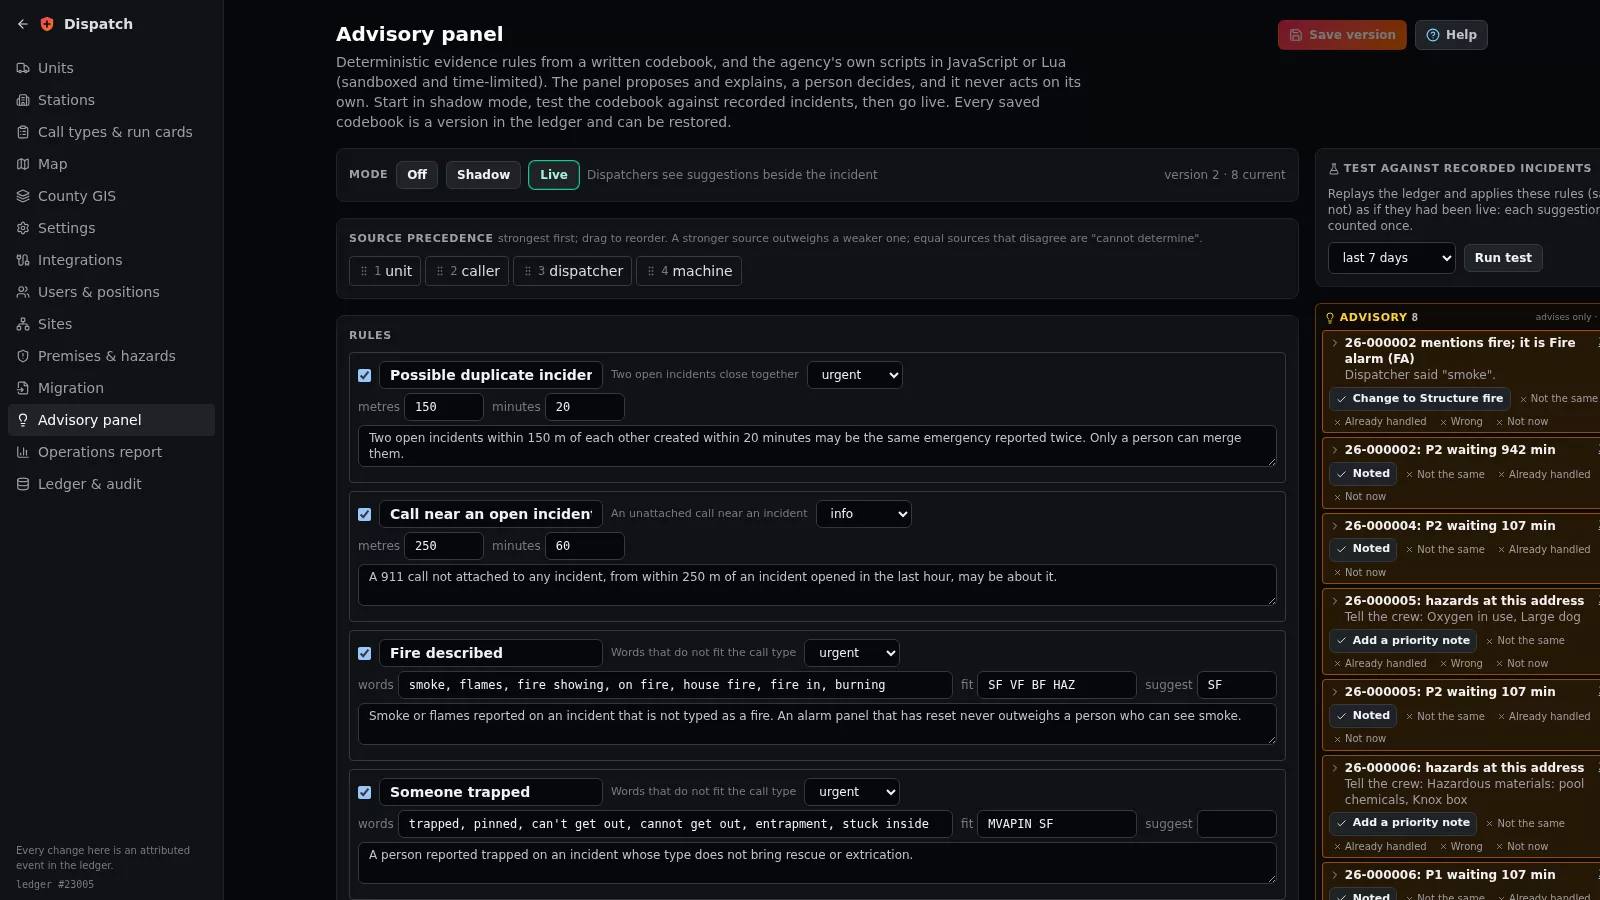The width and height of the screenshot is (1600, 900).
Task: Click the Change to Structure fire button
Action: 1420,398
